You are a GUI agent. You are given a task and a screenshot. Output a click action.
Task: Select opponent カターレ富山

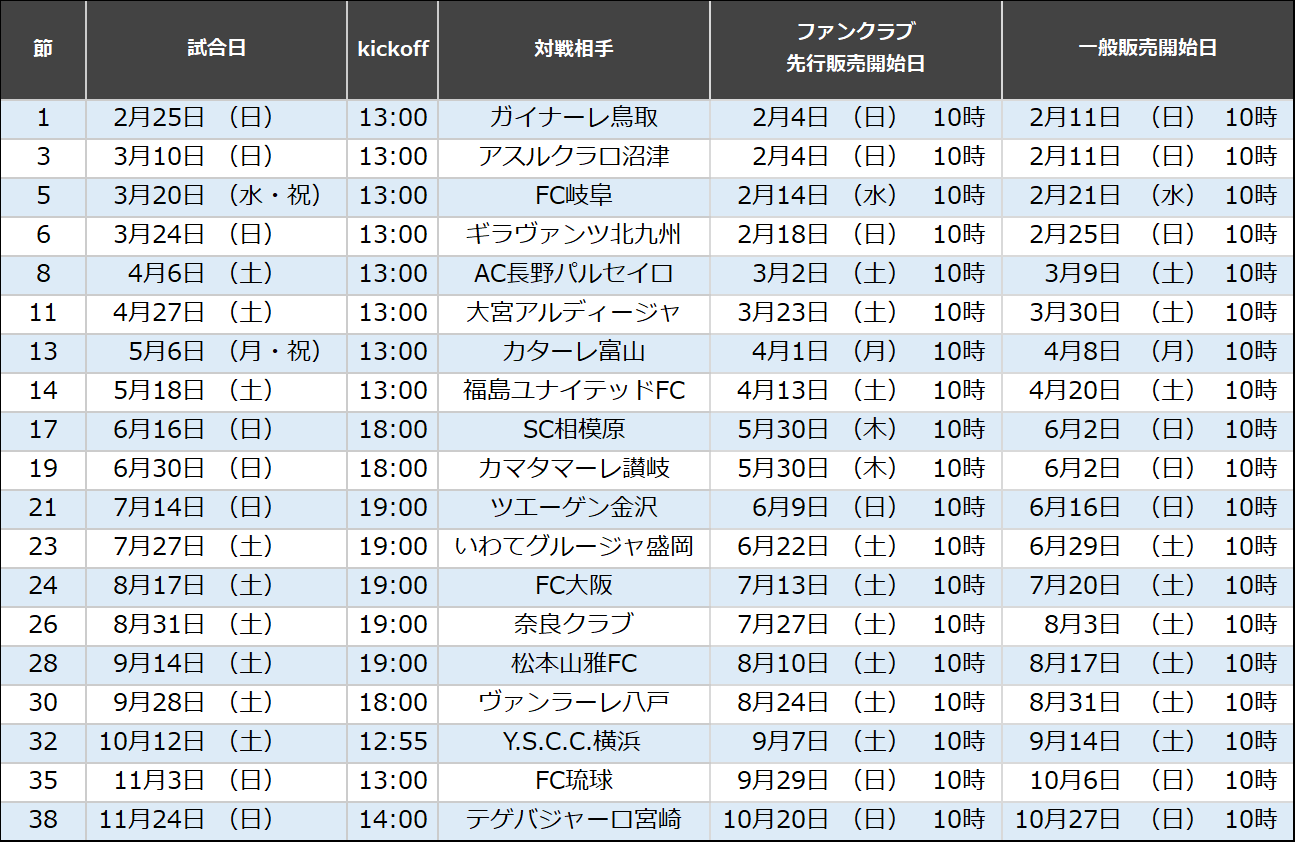(574, 352)
